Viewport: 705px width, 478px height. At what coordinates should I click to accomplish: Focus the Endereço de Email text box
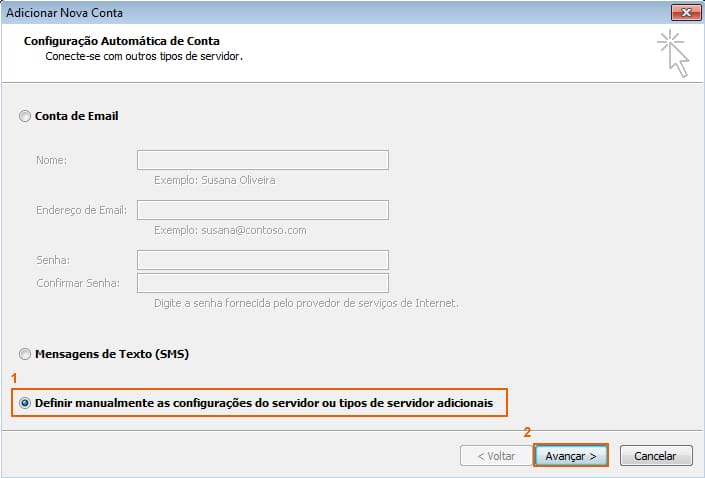pos(262,210)
